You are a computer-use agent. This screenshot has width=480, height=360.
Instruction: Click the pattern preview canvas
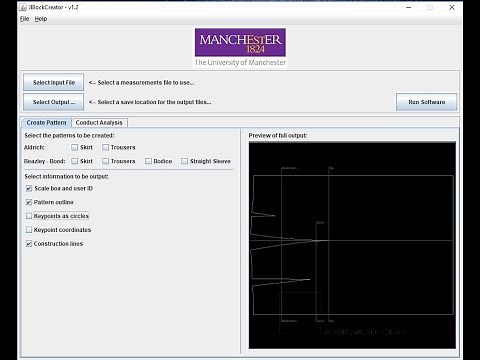[x=352, y=245]
